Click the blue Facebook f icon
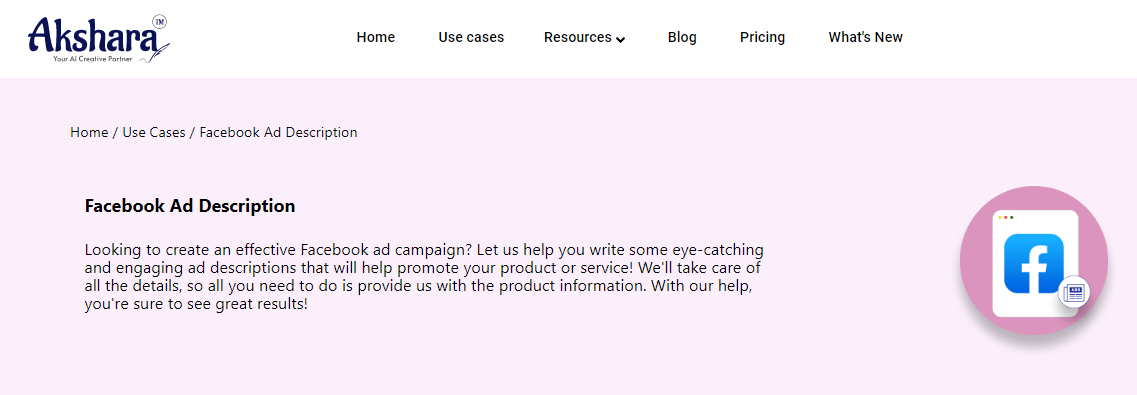1137x395 pixels. 1033,263
